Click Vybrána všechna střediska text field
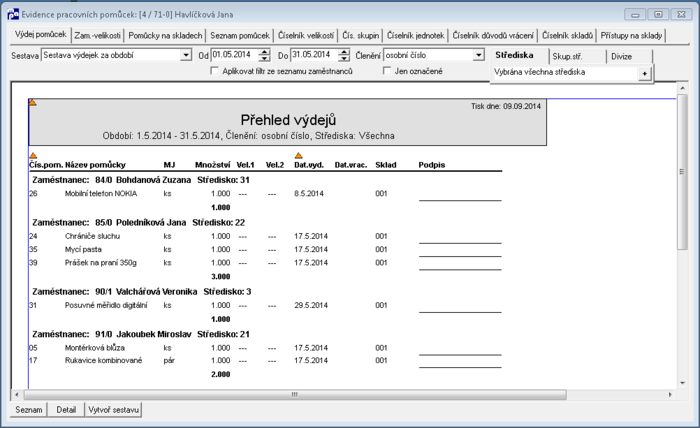 [x=565, y=72]
